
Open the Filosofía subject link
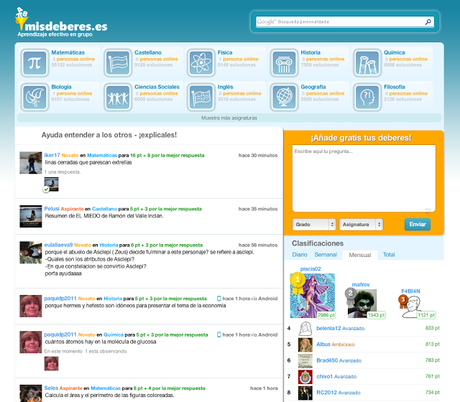coord(394,87)
